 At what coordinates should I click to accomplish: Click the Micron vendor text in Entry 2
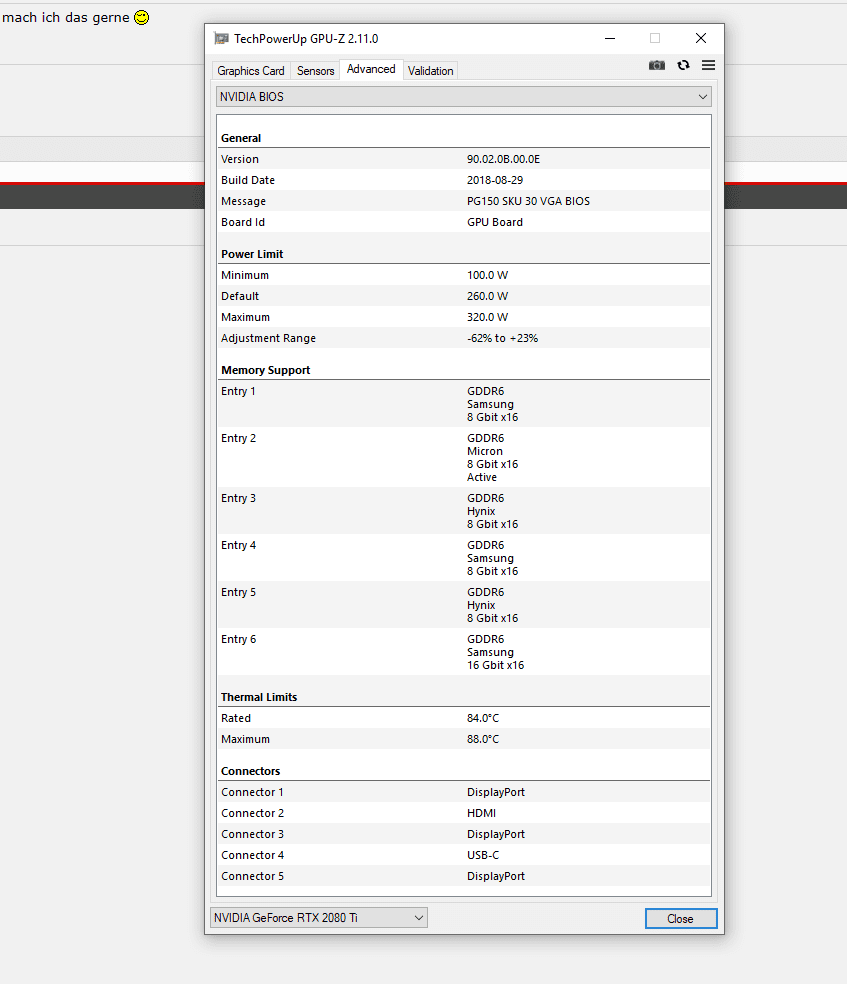pos(485,452)
